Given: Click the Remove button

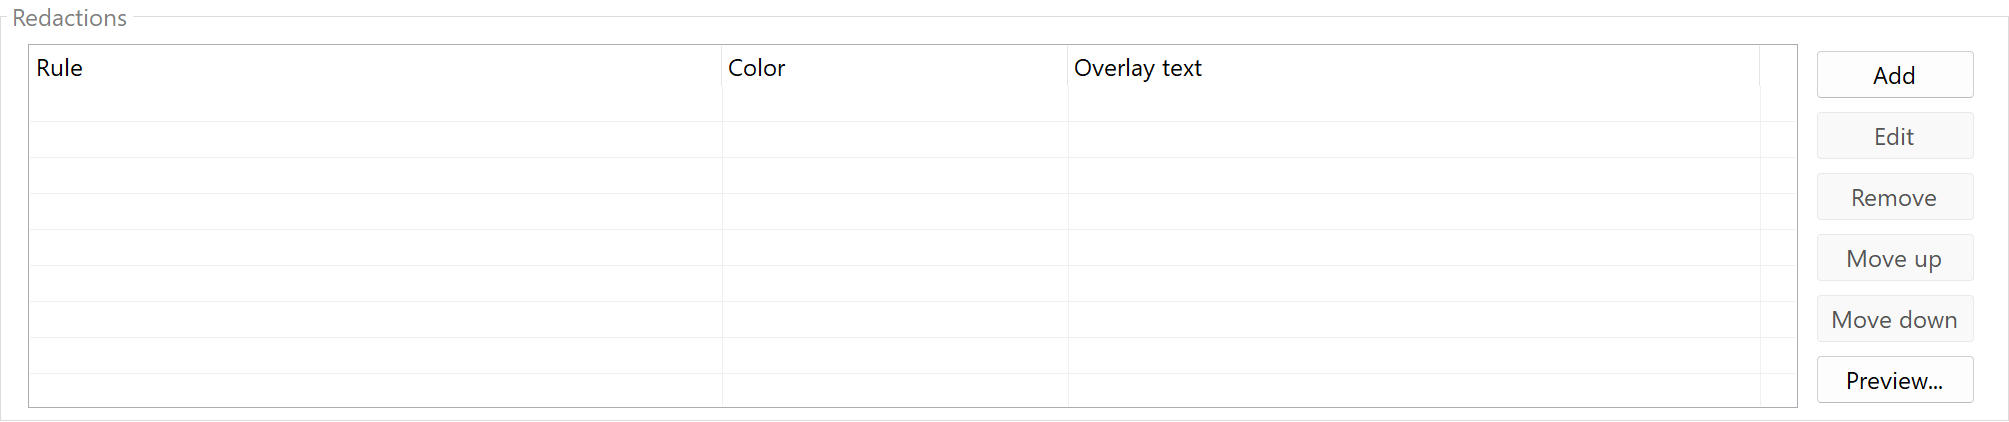Looking at the screenshot, I should (x=1894, y=197).
